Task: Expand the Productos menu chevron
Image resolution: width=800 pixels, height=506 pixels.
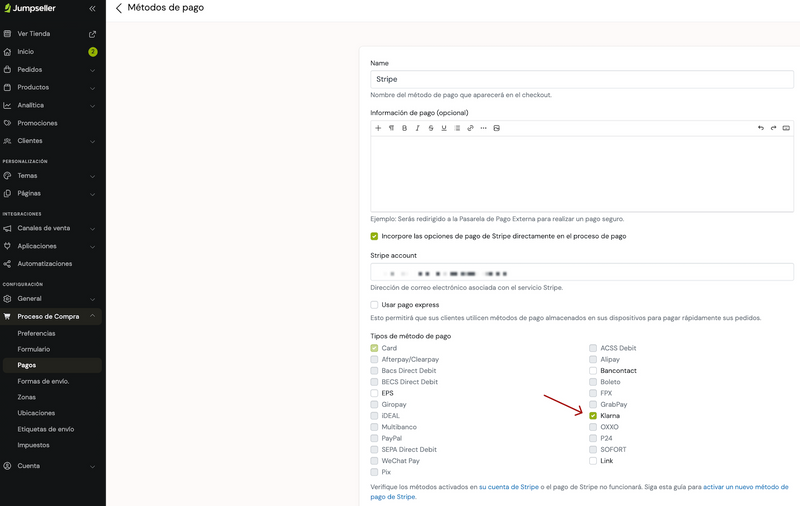Action: point(92,88)
